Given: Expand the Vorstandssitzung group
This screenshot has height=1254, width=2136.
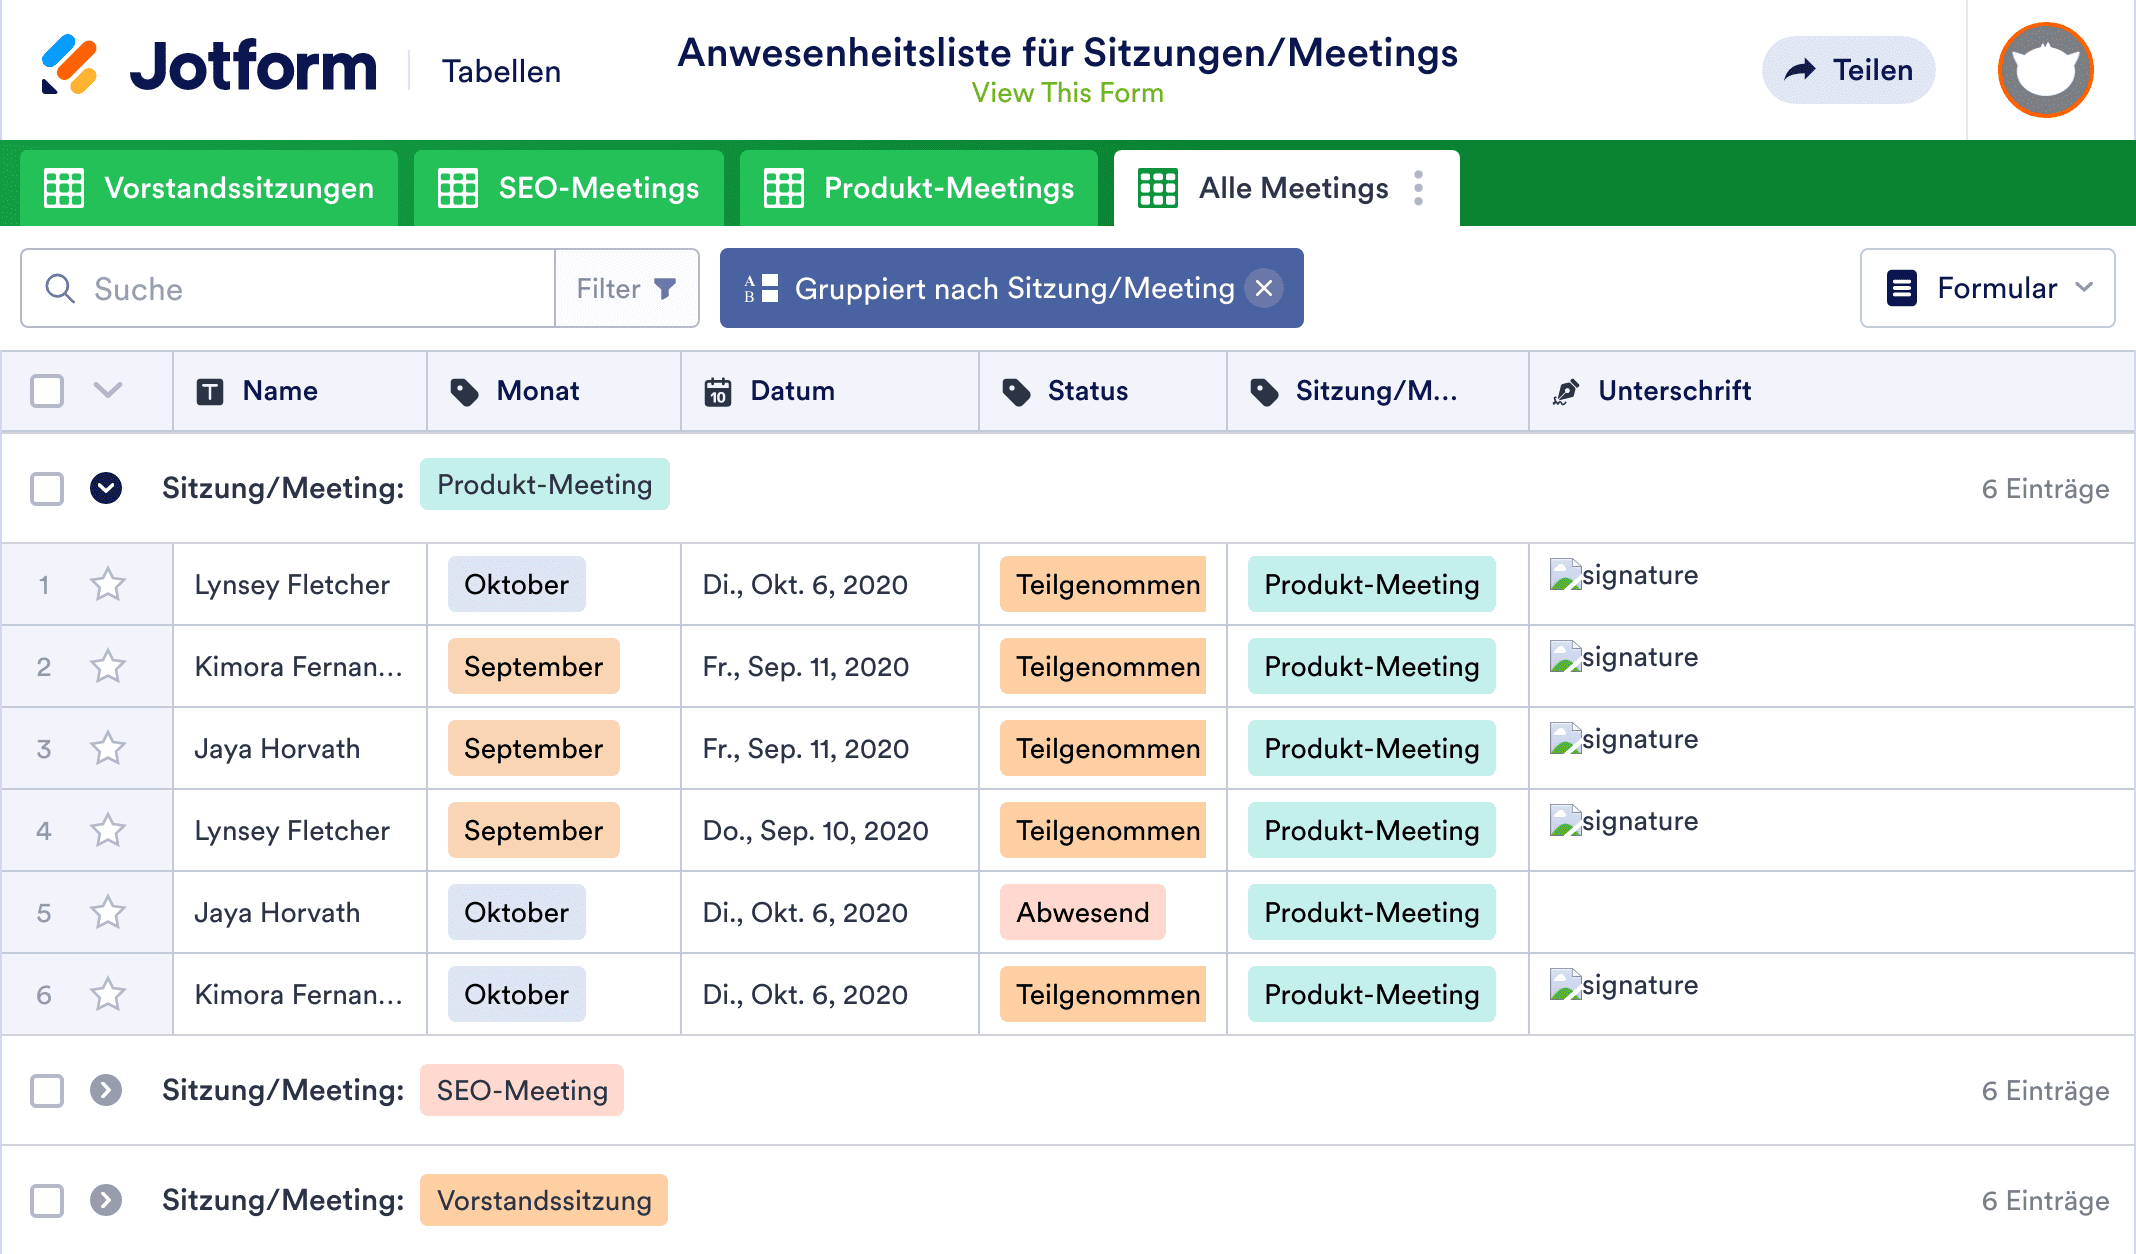Looking at the screenshot, I should click(x=107, y=1200).
